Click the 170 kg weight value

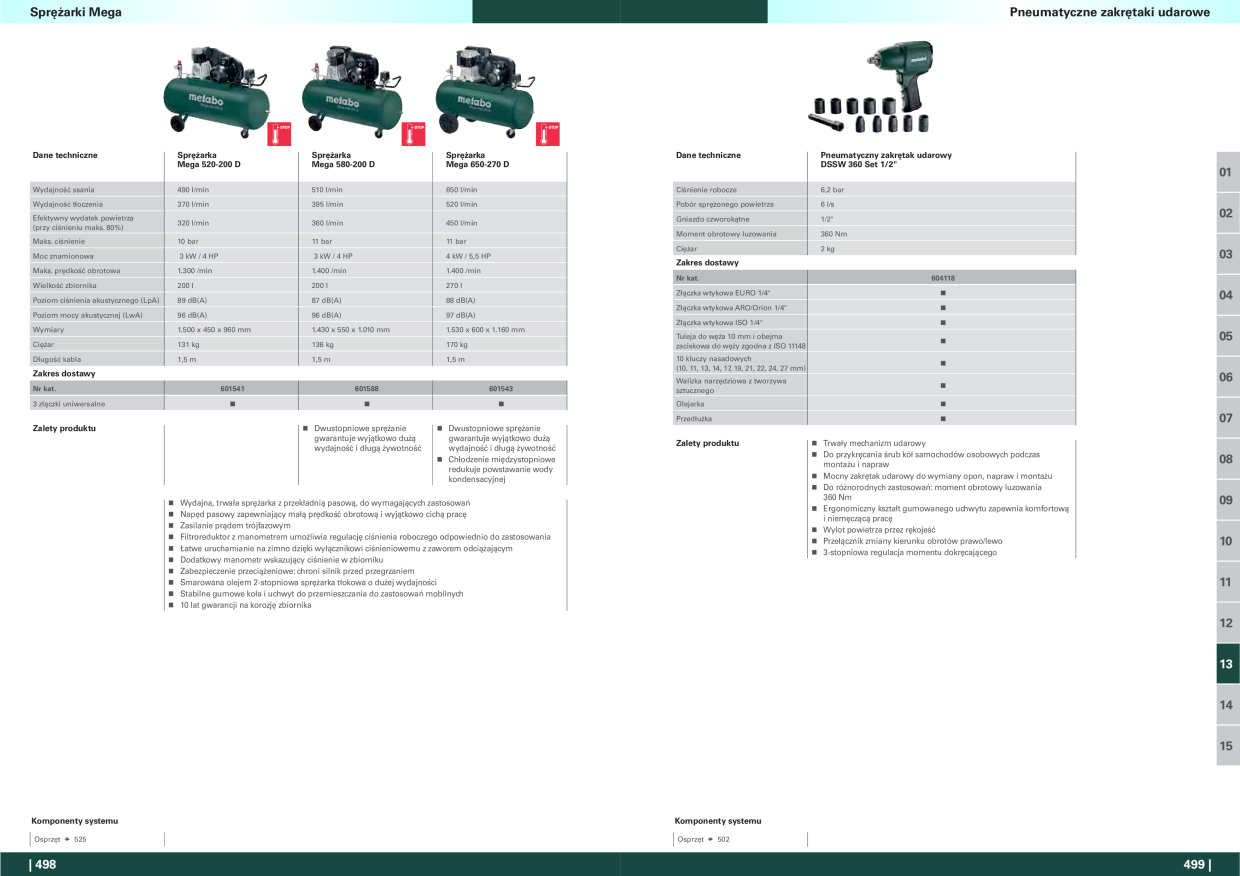(x=456, y=344)
